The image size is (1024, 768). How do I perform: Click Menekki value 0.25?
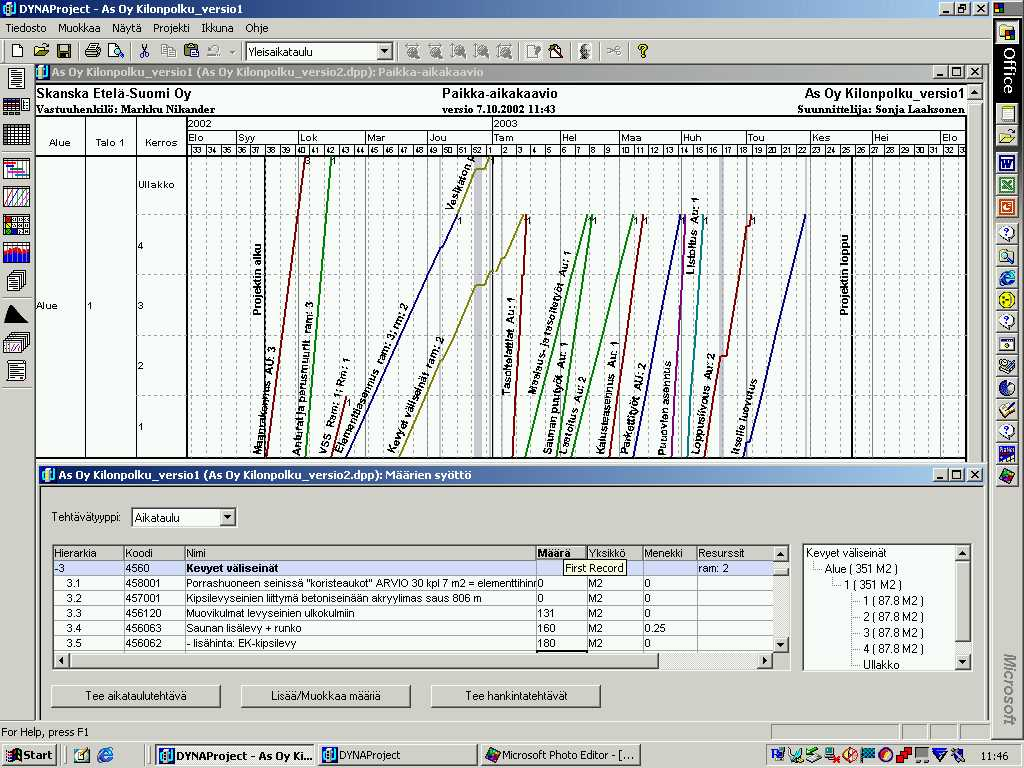point(669,628)
